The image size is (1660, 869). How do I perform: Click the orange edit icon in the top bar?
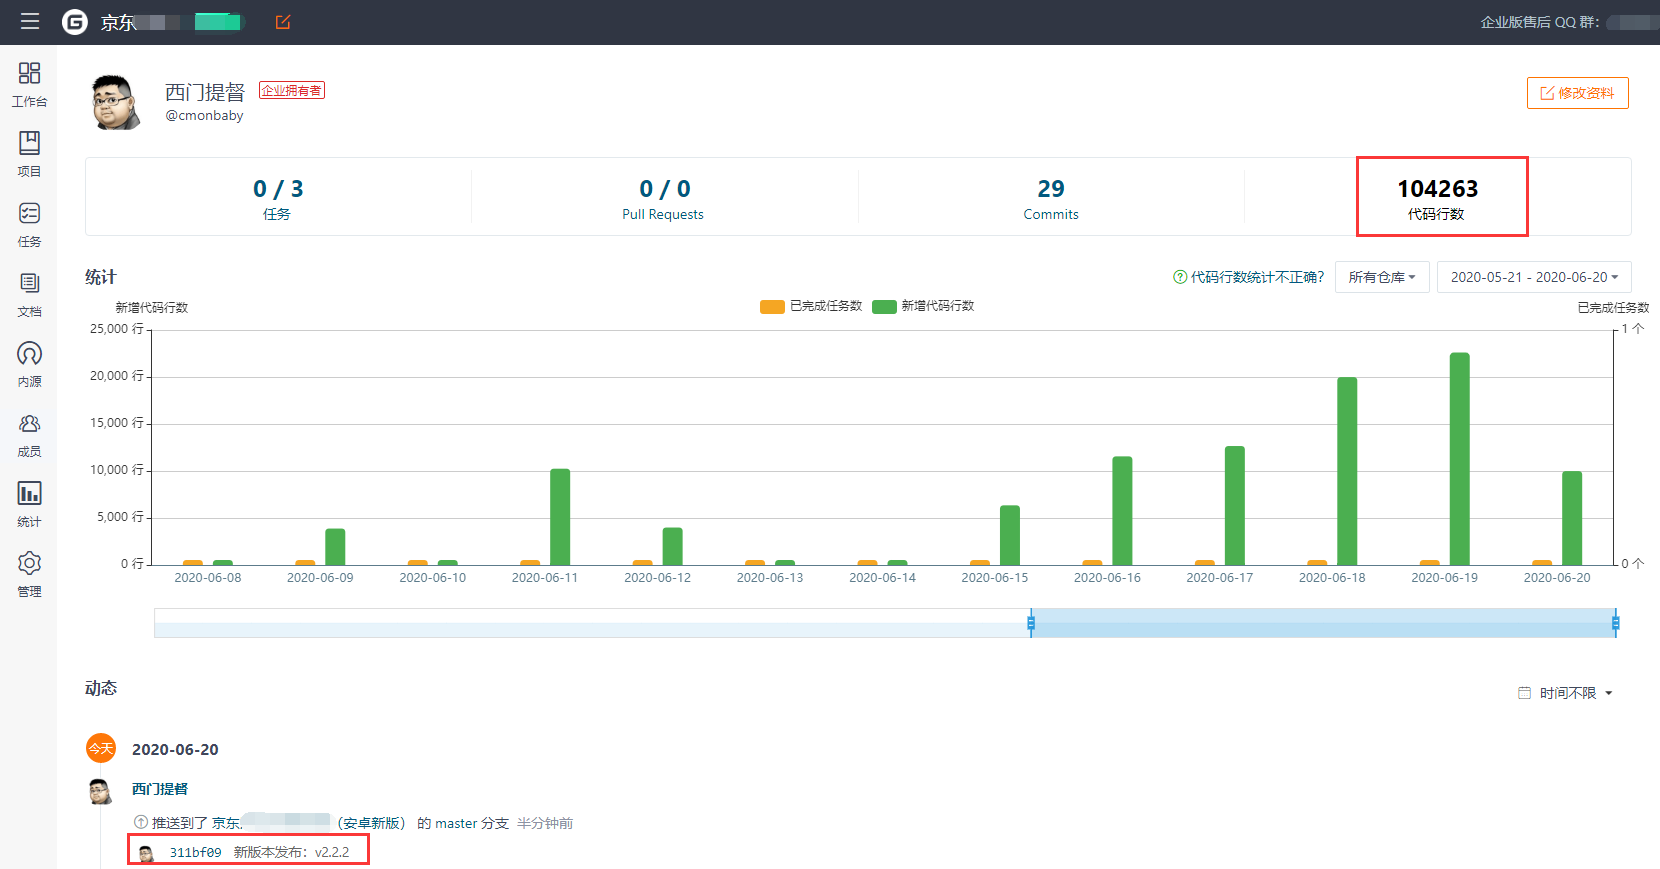tap(283, 22)
